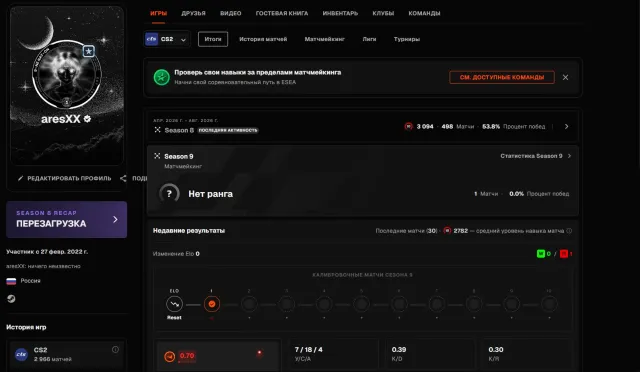Click the '2 966 матчей' CS2 history entry
This screenshot has width=640, height=372.
point(53,359)
